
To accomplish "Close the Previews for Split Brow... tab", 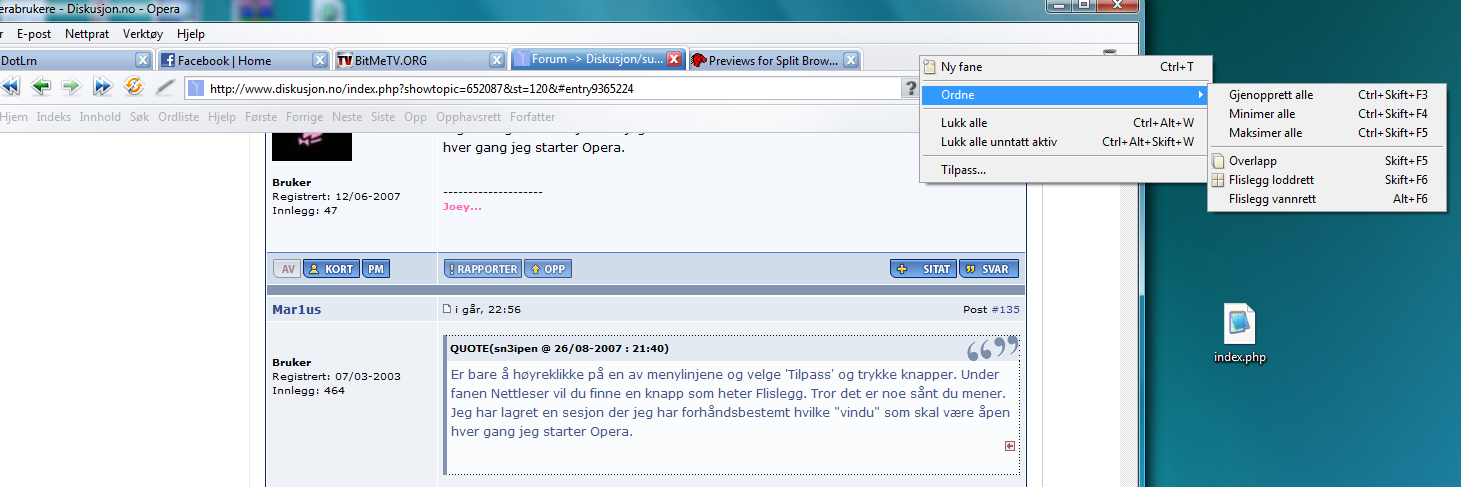I will click(x=850, y=60).
